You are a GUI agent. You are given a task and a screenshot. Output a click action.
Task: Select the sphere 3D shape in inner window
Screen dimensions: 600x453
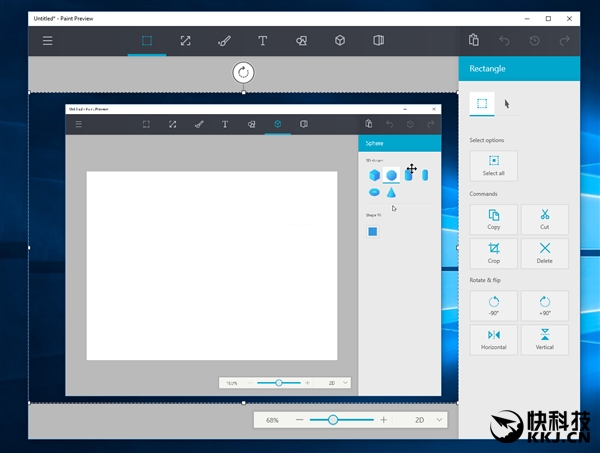click(391, 175)
